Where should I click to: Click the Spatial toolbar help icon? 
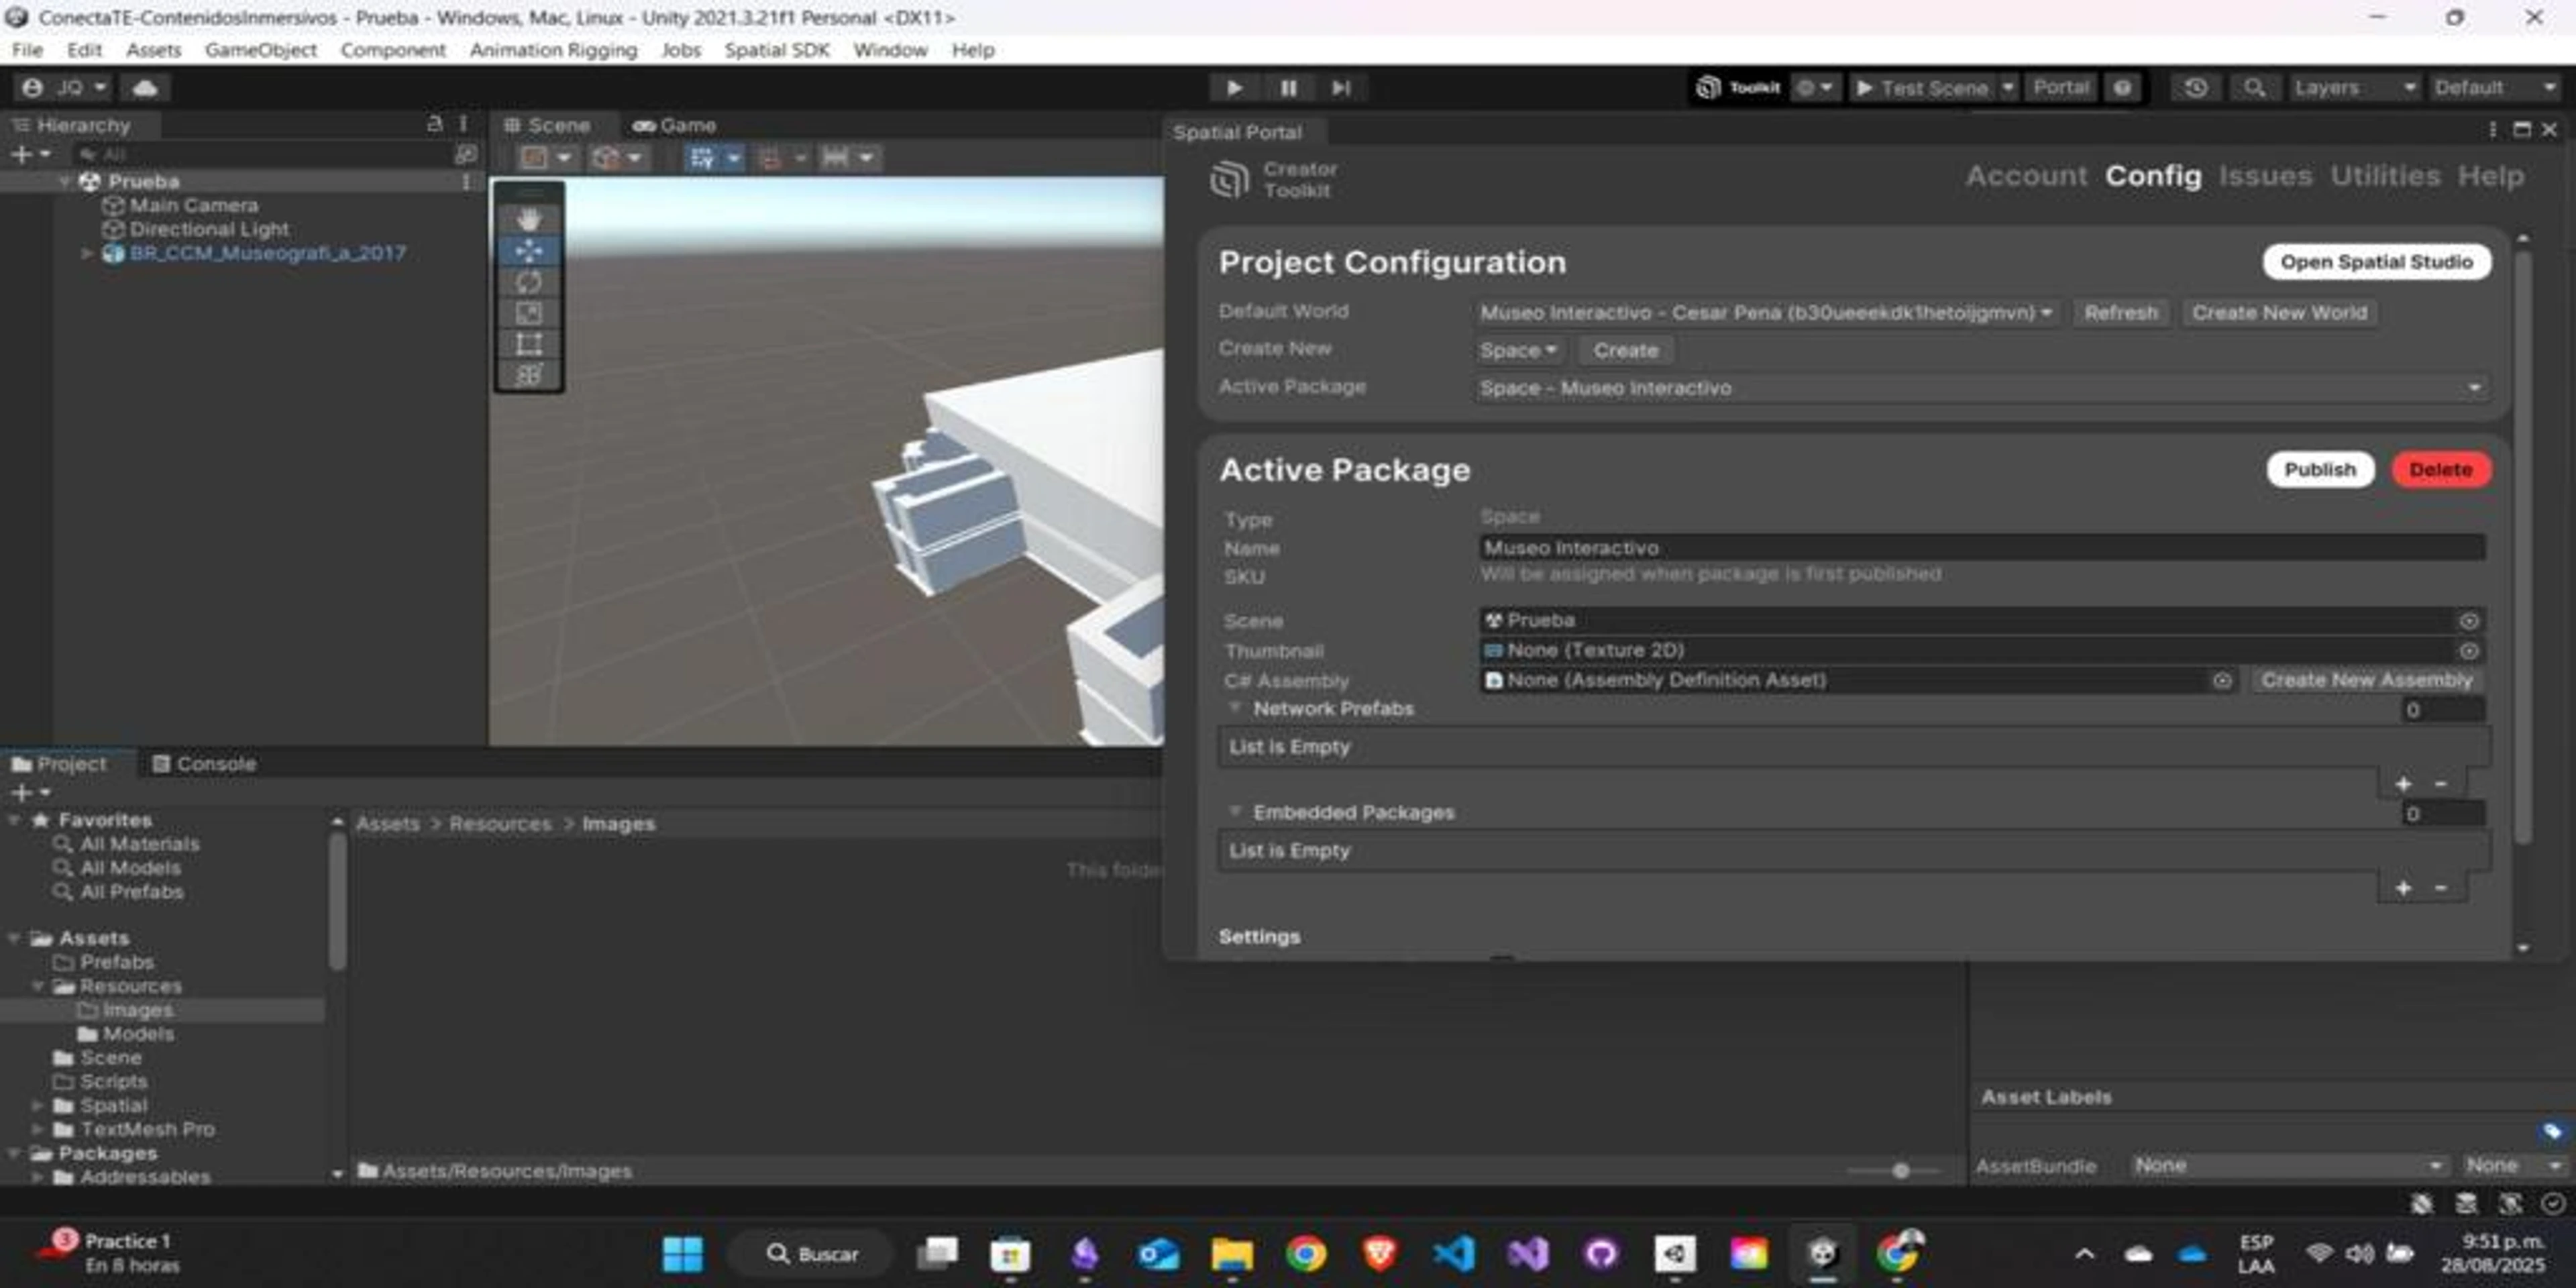click(x=2122, y=88)
